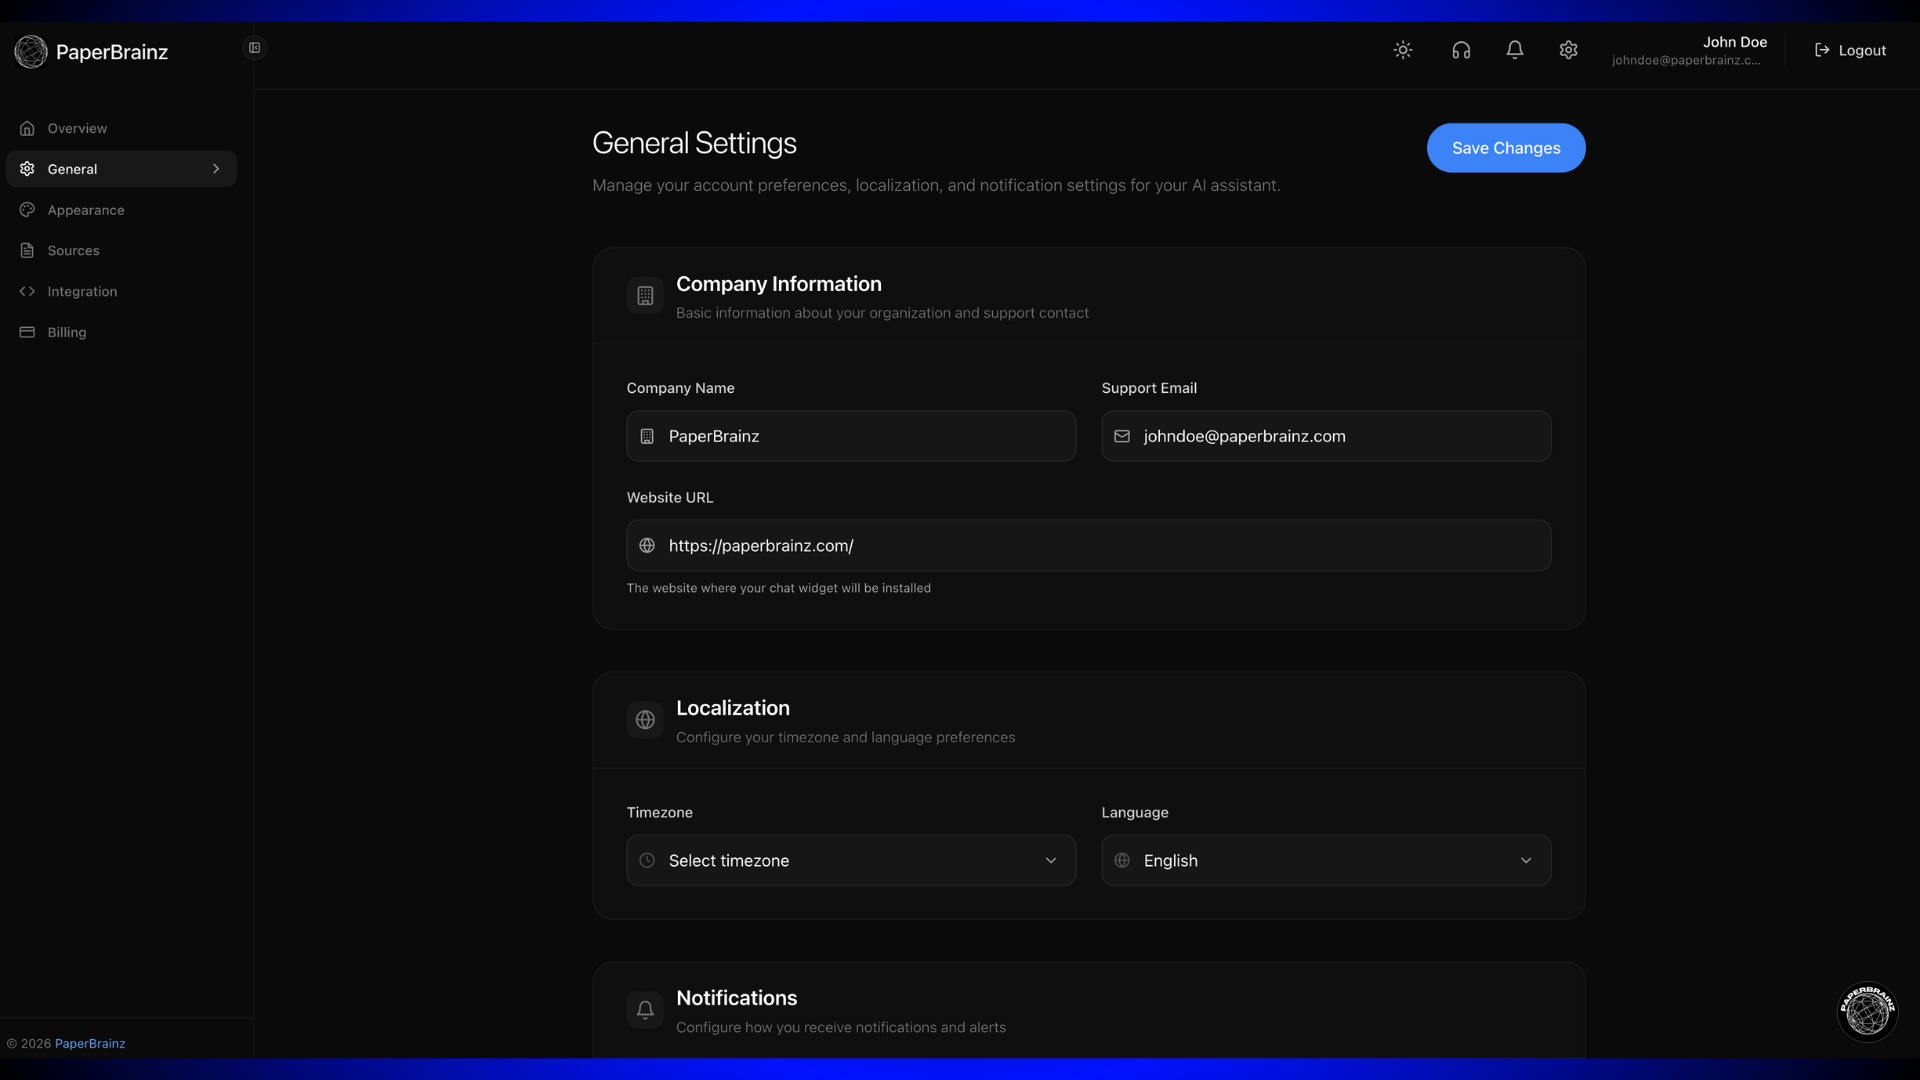
Task: Click the PaperBrainz globe logo
Action: (x=30, y=52)
